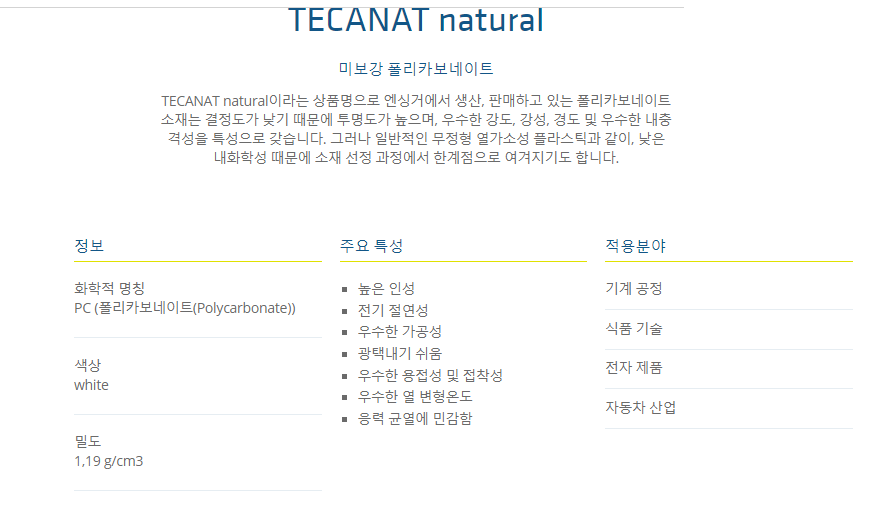
Task: Click the 높은 인성 list item
Action: pos(386,289)
